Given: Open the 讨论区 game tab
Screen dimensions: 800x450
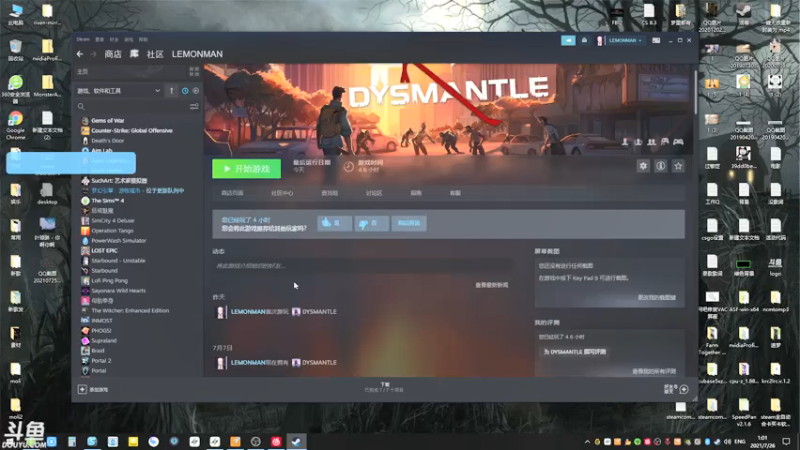Looking at the screenshot, I should (374, 193).
